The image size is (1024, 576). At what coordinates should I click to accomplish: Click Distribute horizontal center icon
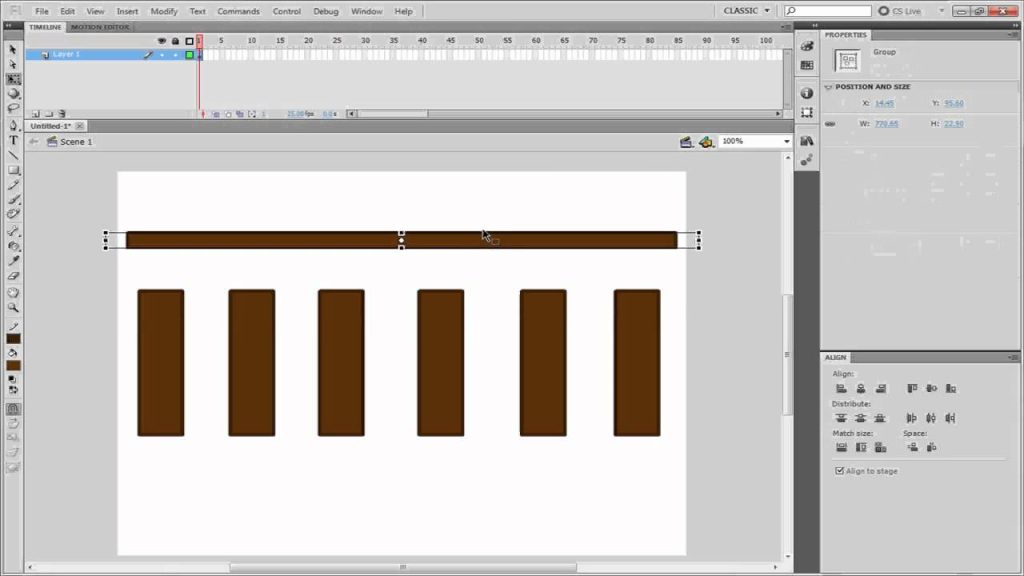coord(931,418)
